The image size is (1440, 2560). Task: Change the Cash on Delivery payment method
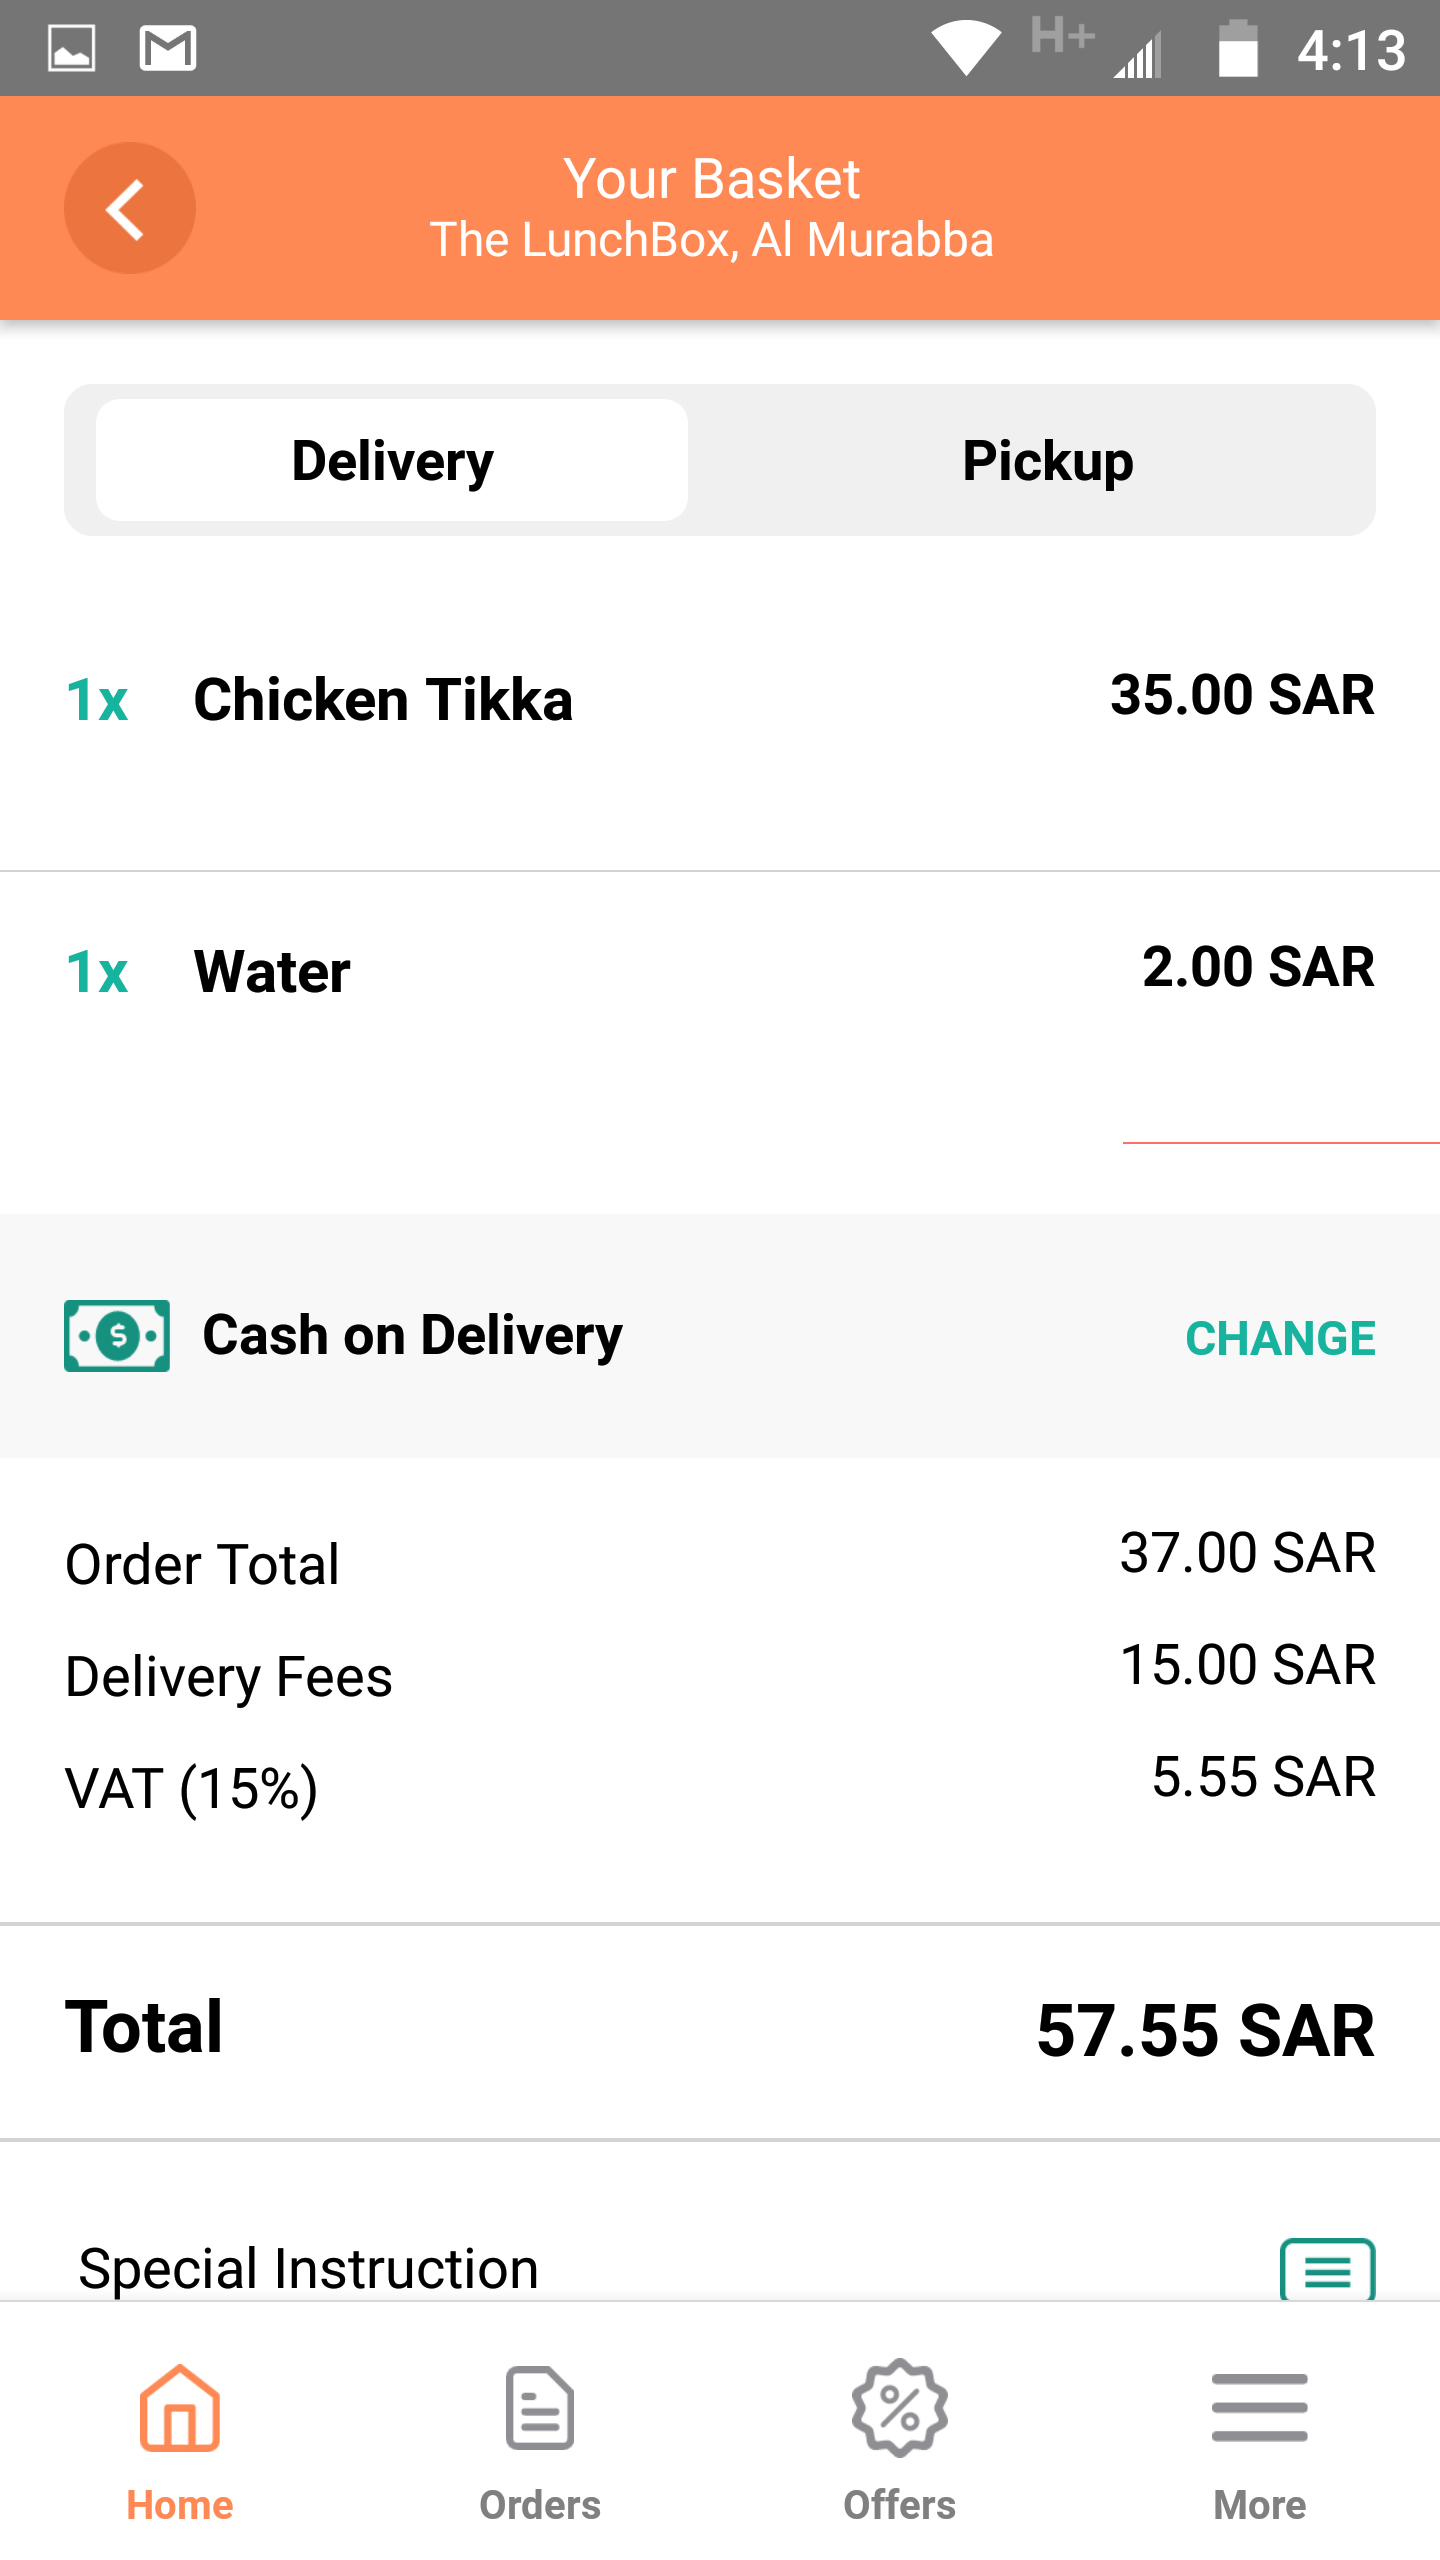click(x=1280, y=1338)
